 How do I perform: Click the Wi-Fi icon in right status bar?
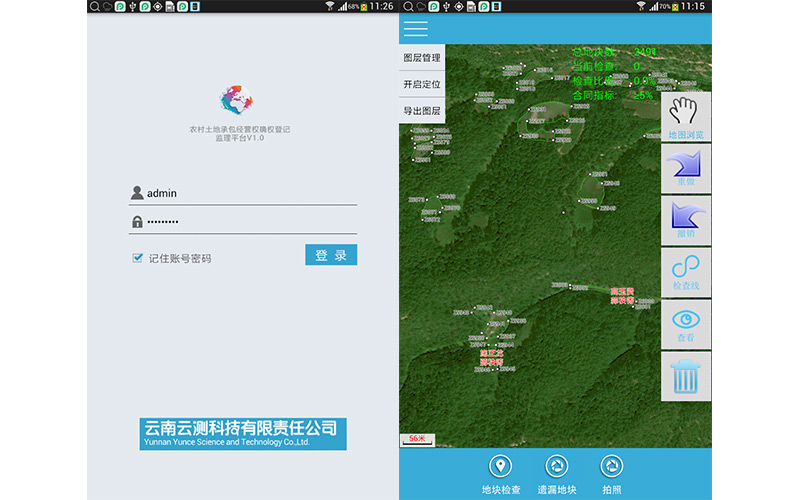coord(641,6)
